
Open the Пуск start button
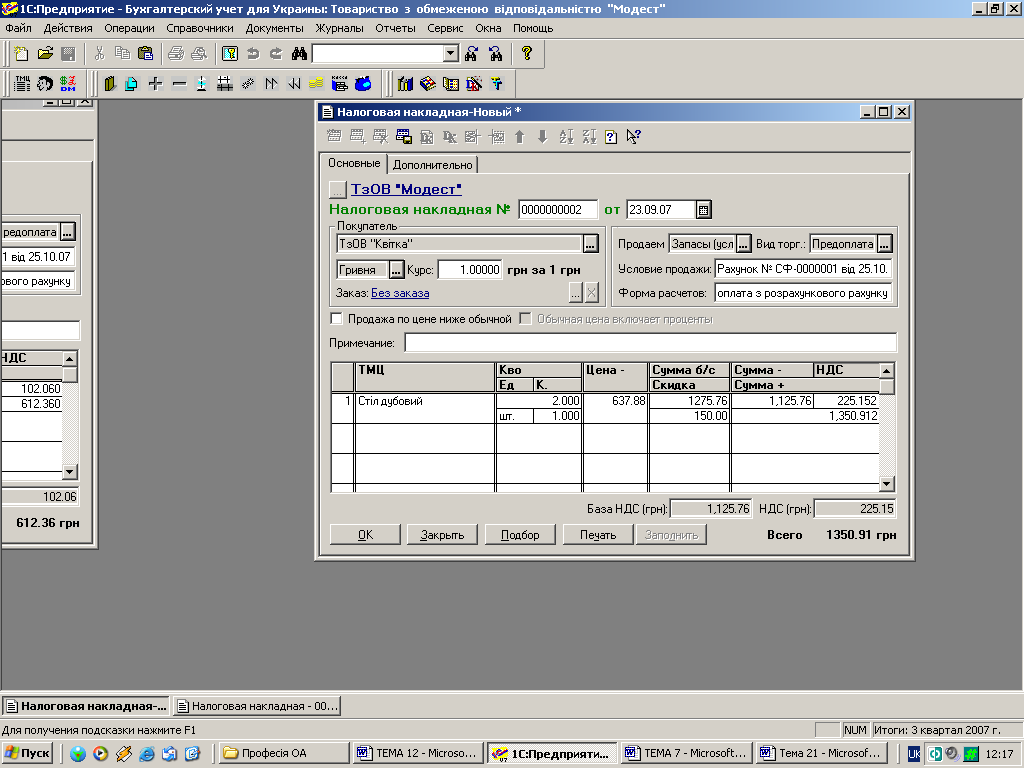[x=27, y=754]
